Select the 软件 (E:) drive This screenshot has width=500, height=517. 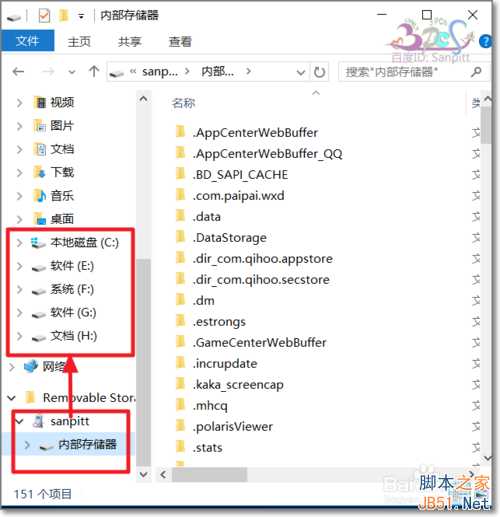coord(72,266)
